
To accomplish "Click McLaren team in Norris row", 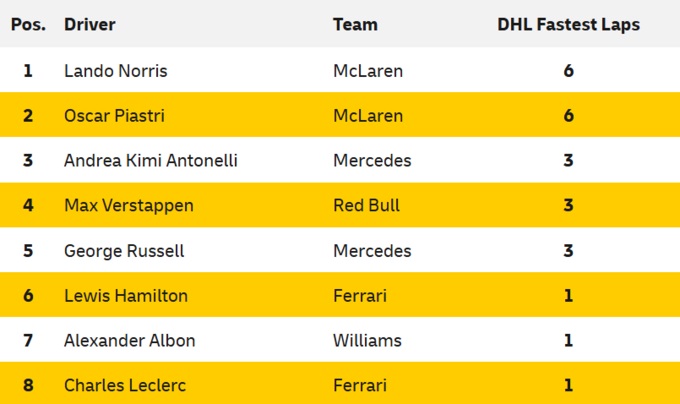I will tap(366, 71).
